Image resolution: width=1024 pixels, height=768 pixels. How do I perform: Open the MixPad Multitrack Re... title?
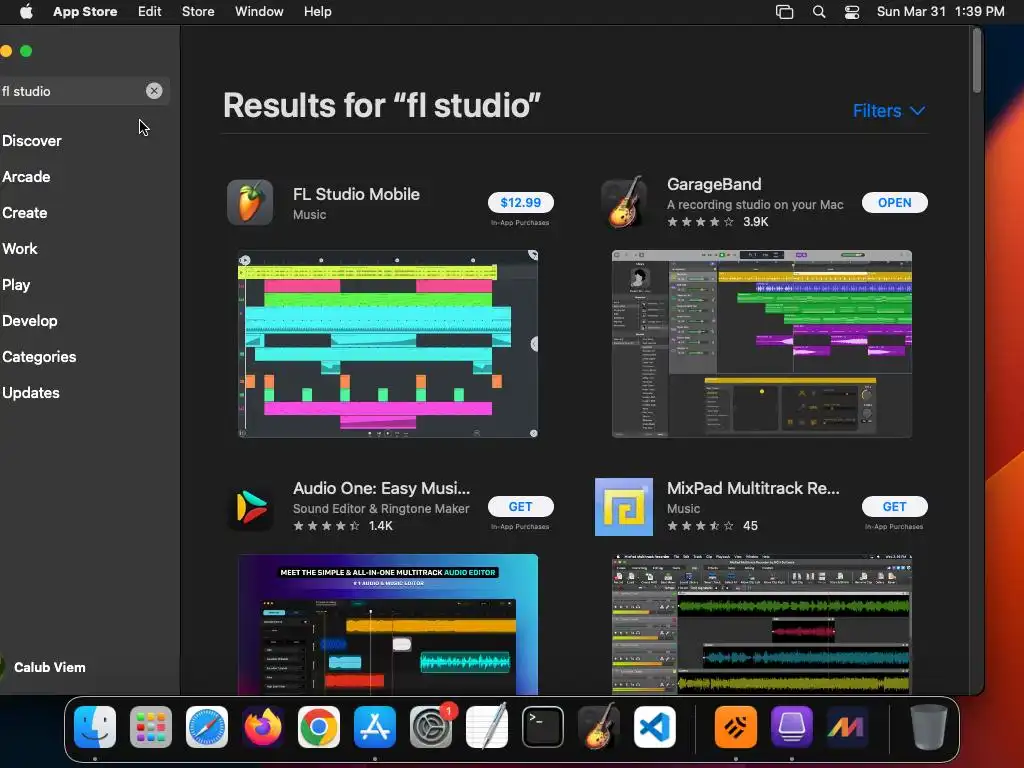(753, 488)
